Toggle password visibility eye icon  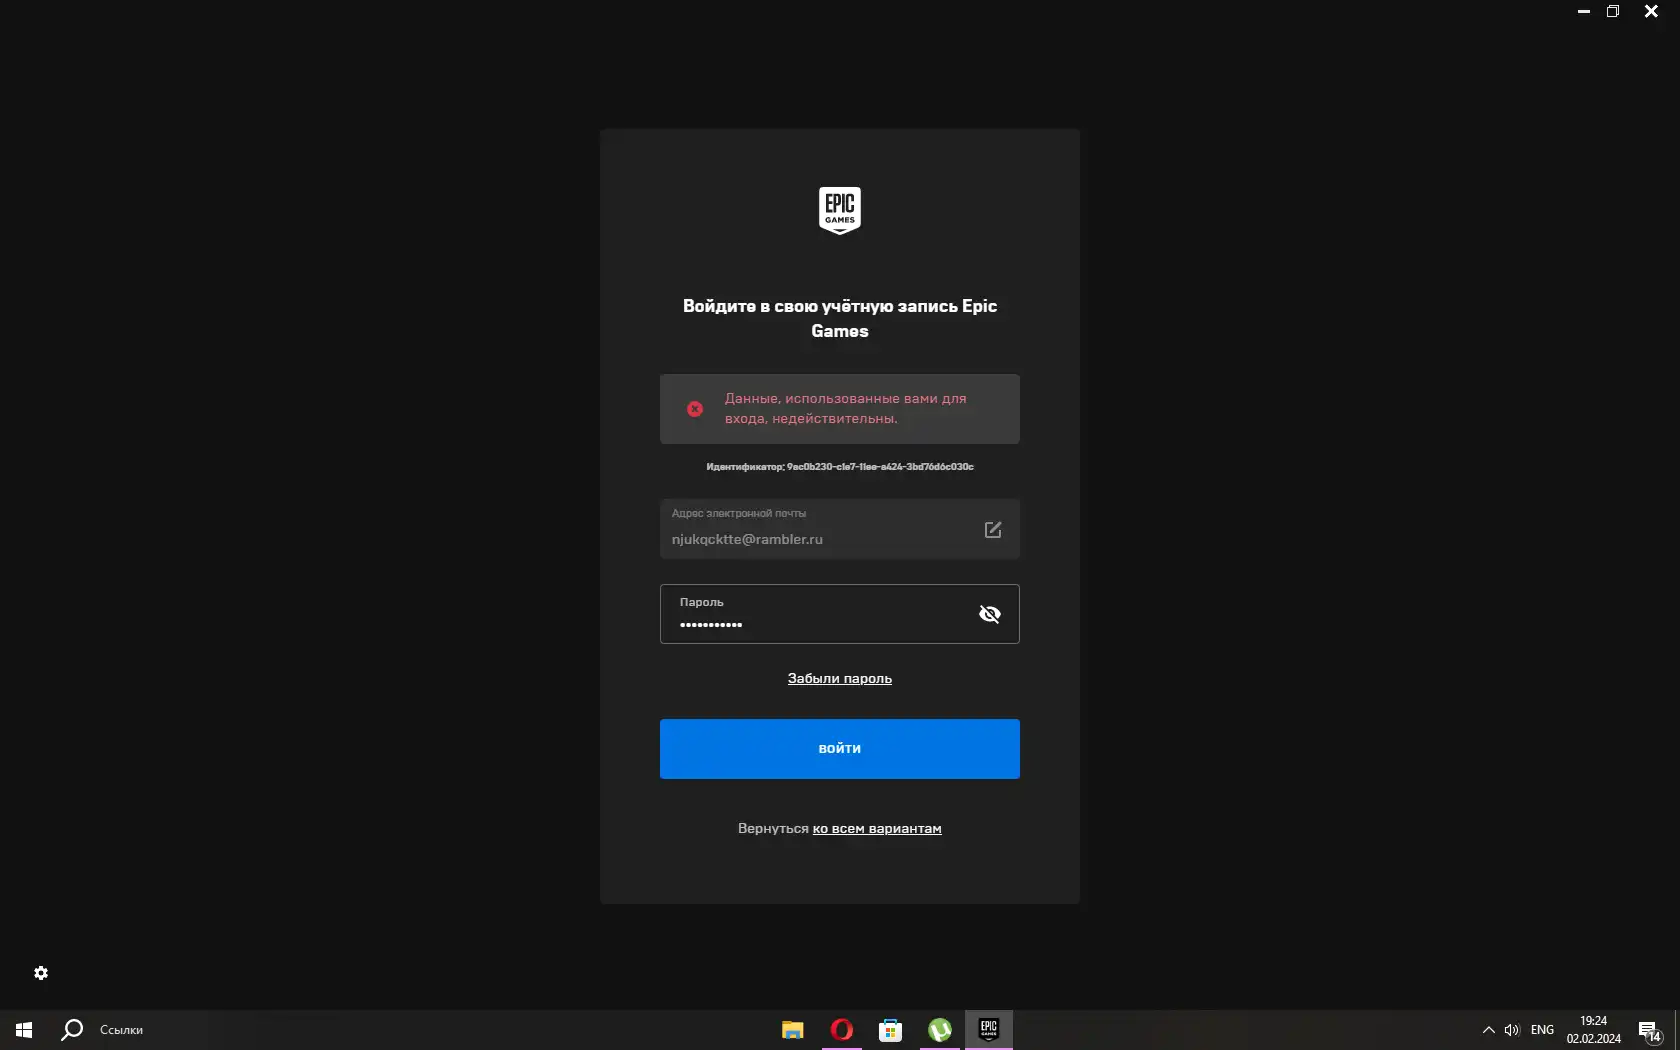[990, 614]
